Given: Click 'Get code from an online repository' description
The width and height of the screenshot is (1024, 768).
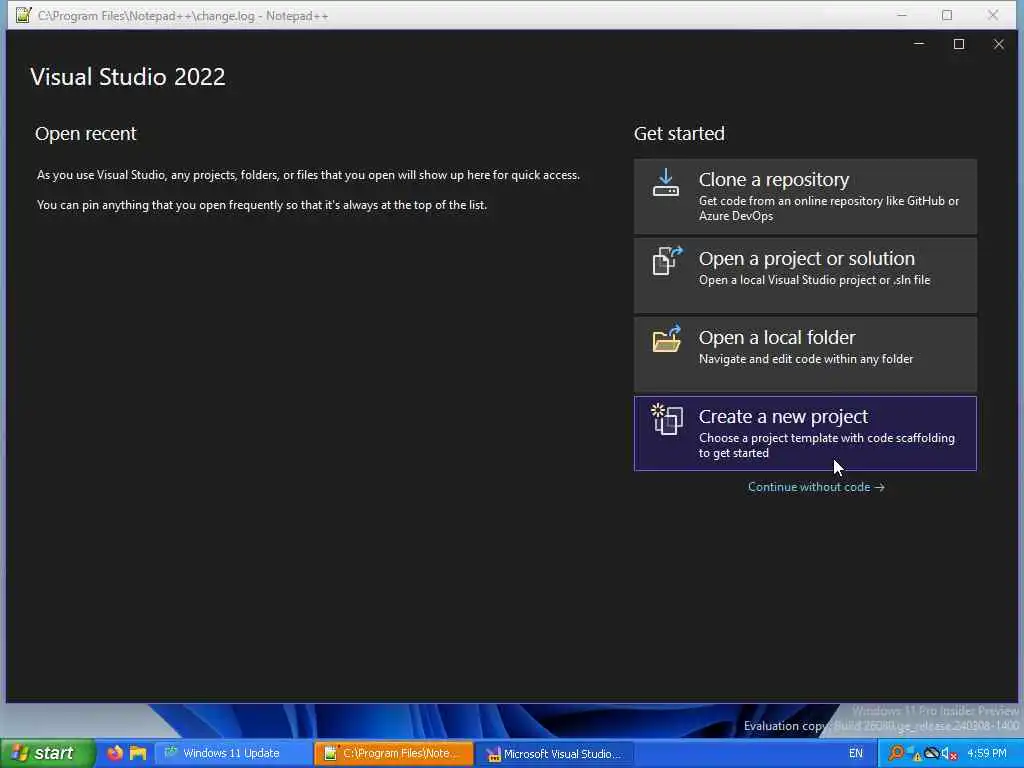Looking at the screenshot, I should click(829, 208).
